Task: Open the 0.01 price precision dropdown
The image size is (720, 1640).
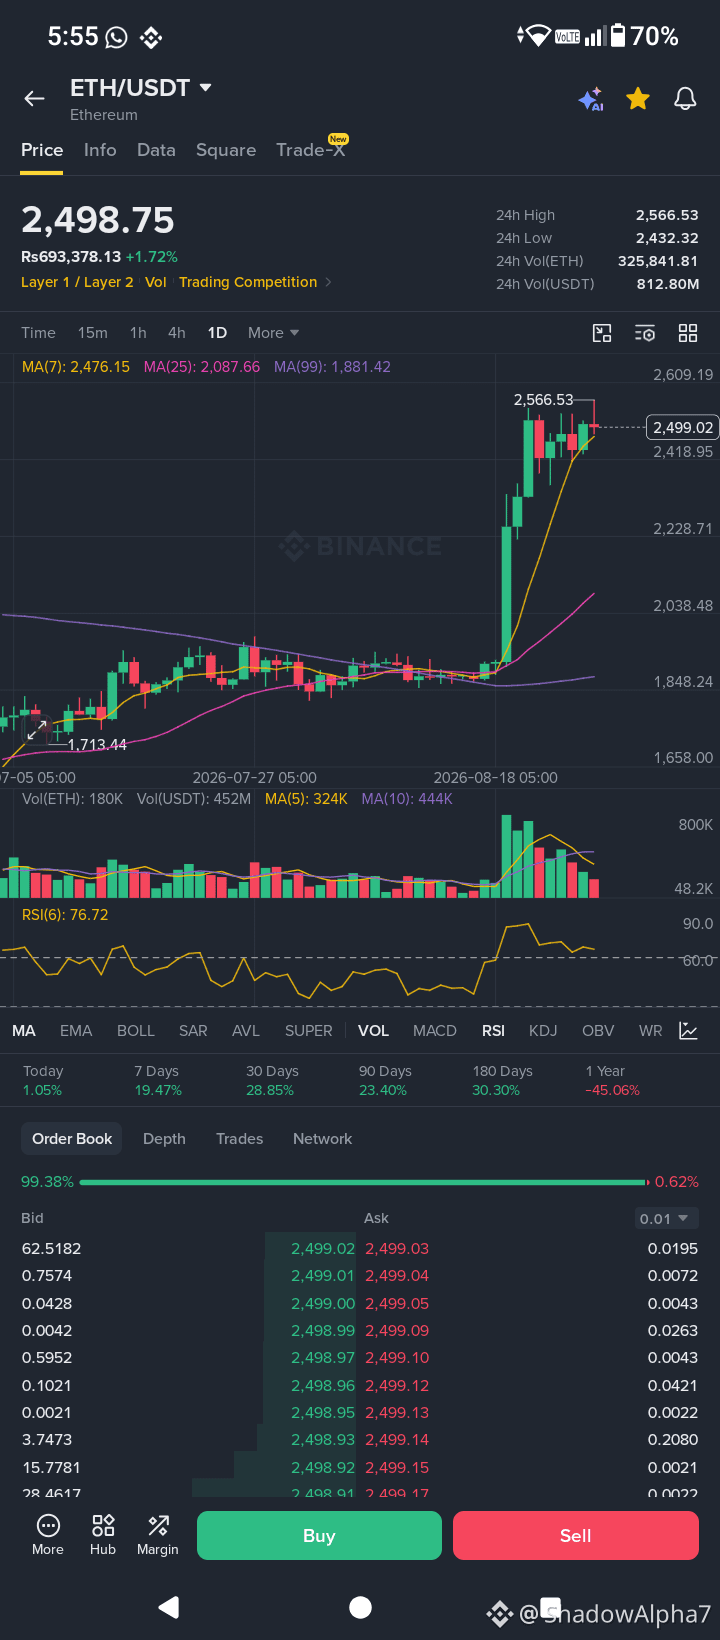Action: click(x=665, y=1218)
